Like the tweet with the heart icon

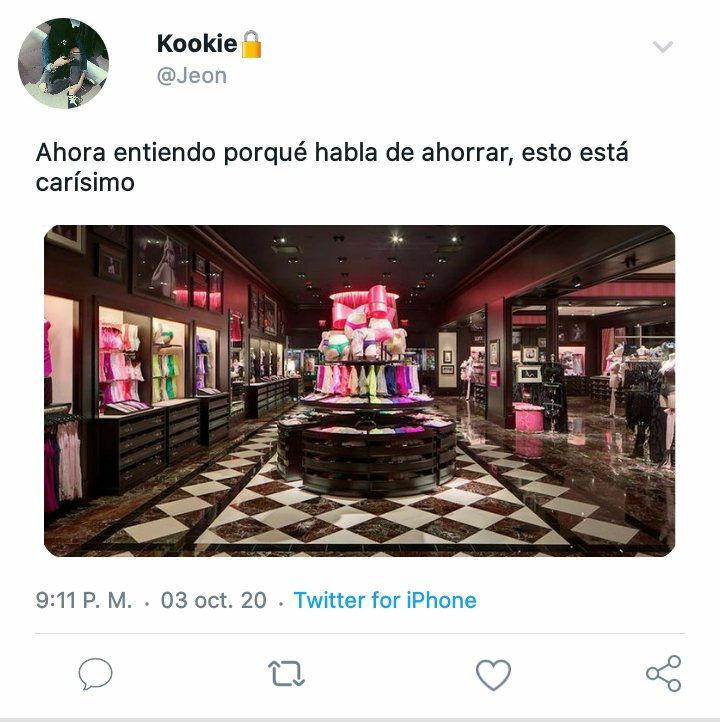click(x=493, y=675)
